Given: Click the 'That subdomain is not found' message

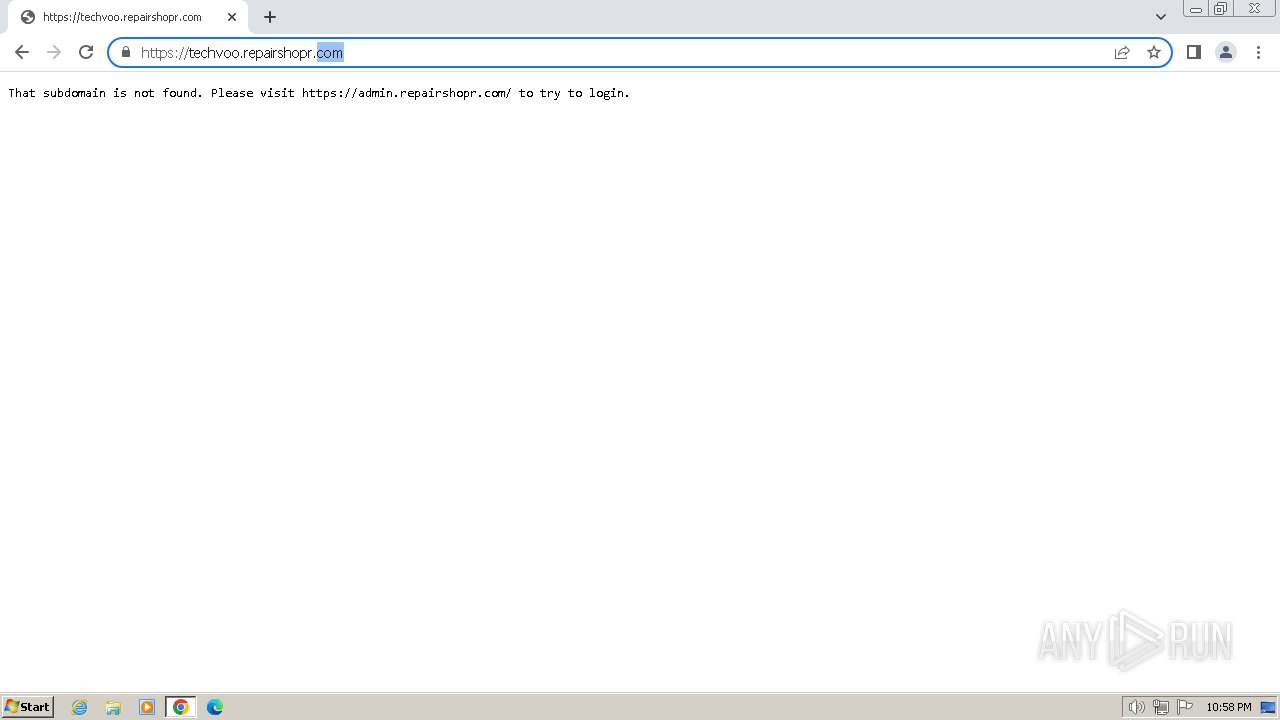Looking at the screenshot, I should pos(319,93).
